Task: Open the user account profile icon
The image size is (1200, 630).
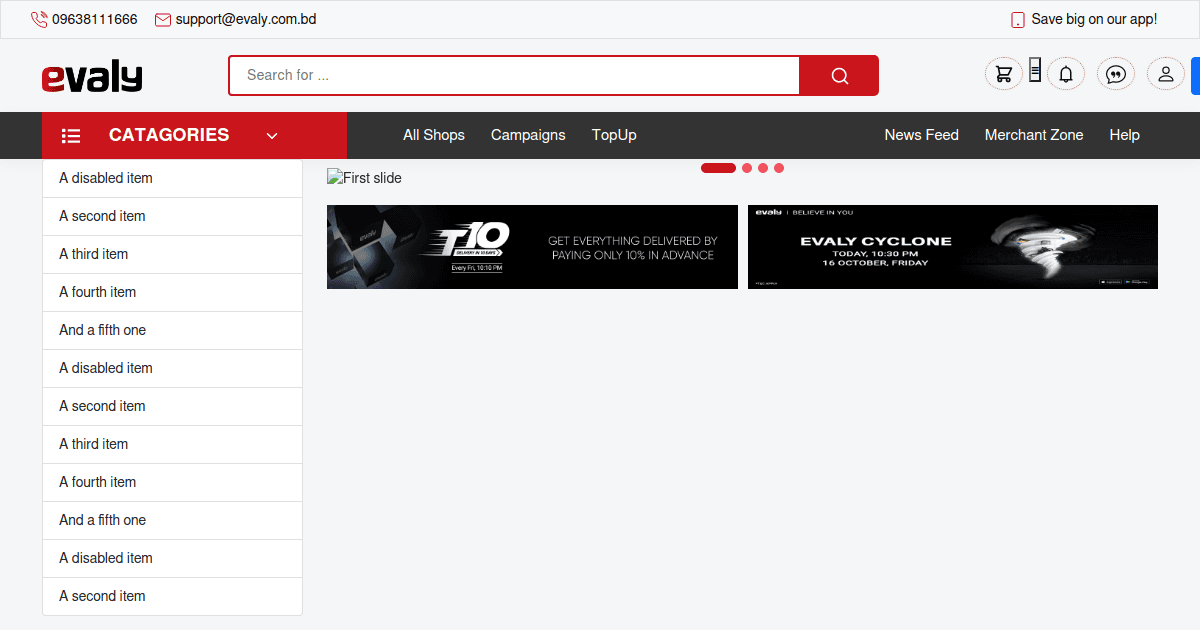Action: pos(1166,74)
